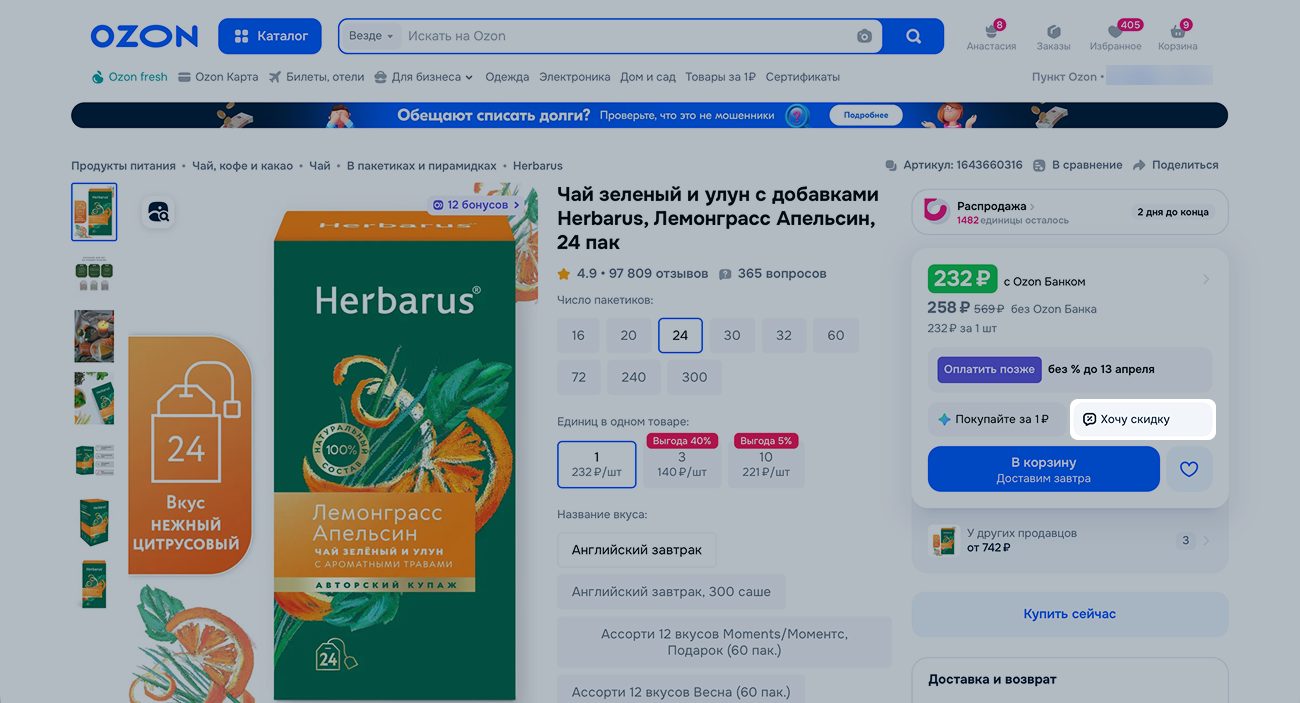Screen dimensions: 1300x703
Task: Add to cart with В корзину button
Action: 1043,469
